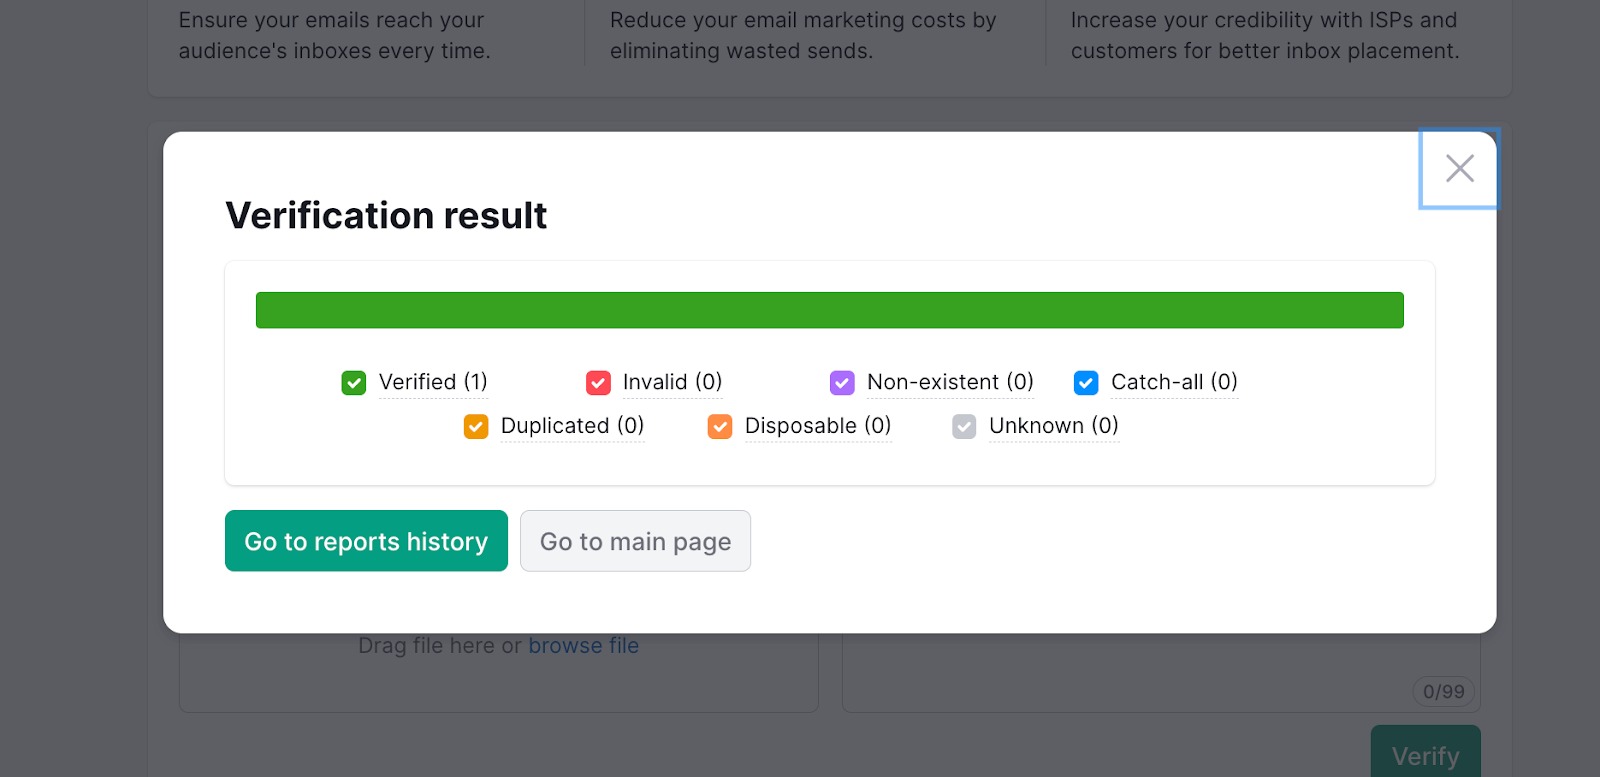Click the drag file upload area
The width and height of the screenshot is (1600, 777).
point(498,670)
